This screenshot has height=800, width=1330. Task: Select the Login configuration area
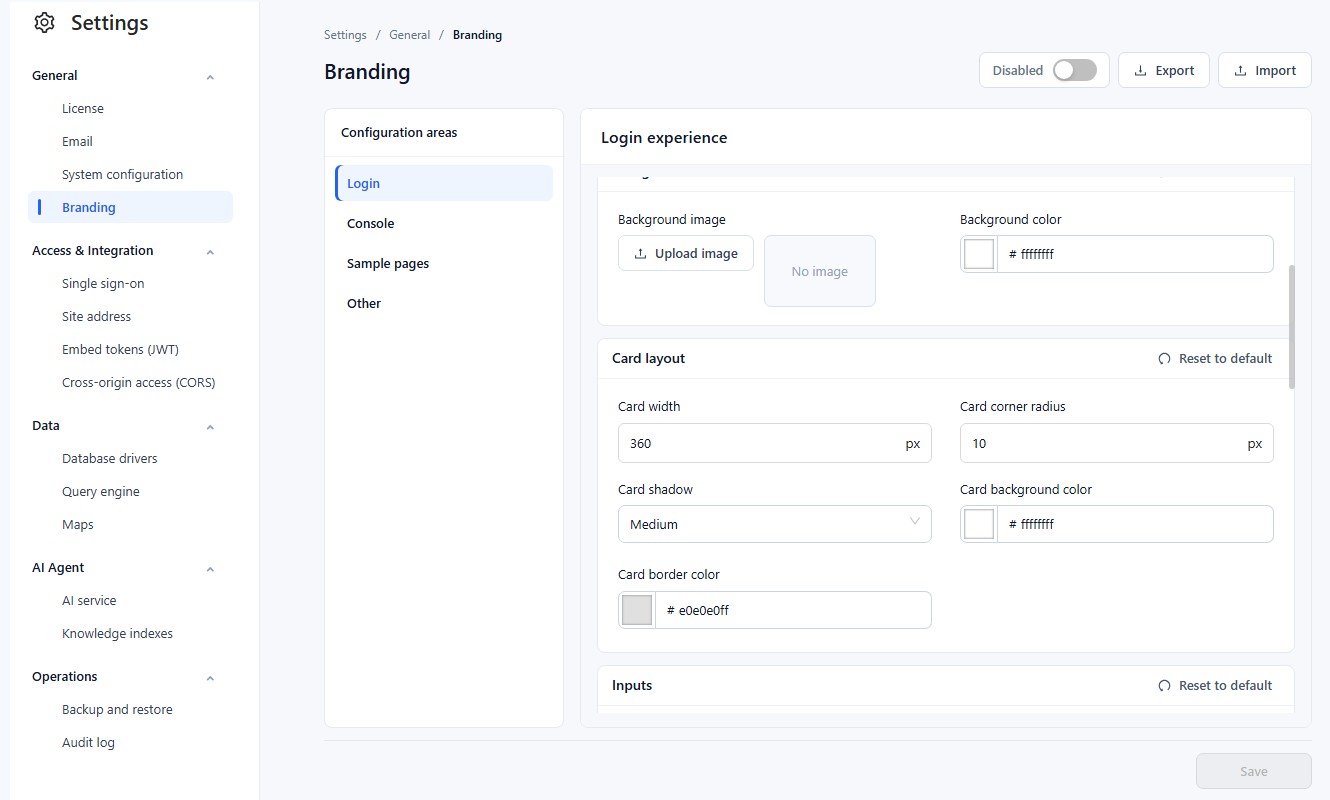(x=444, y=183)
